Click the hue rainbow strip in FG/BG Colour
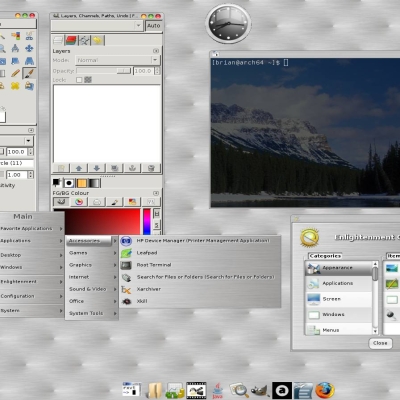400x400 pixels. tap(147, 222)
